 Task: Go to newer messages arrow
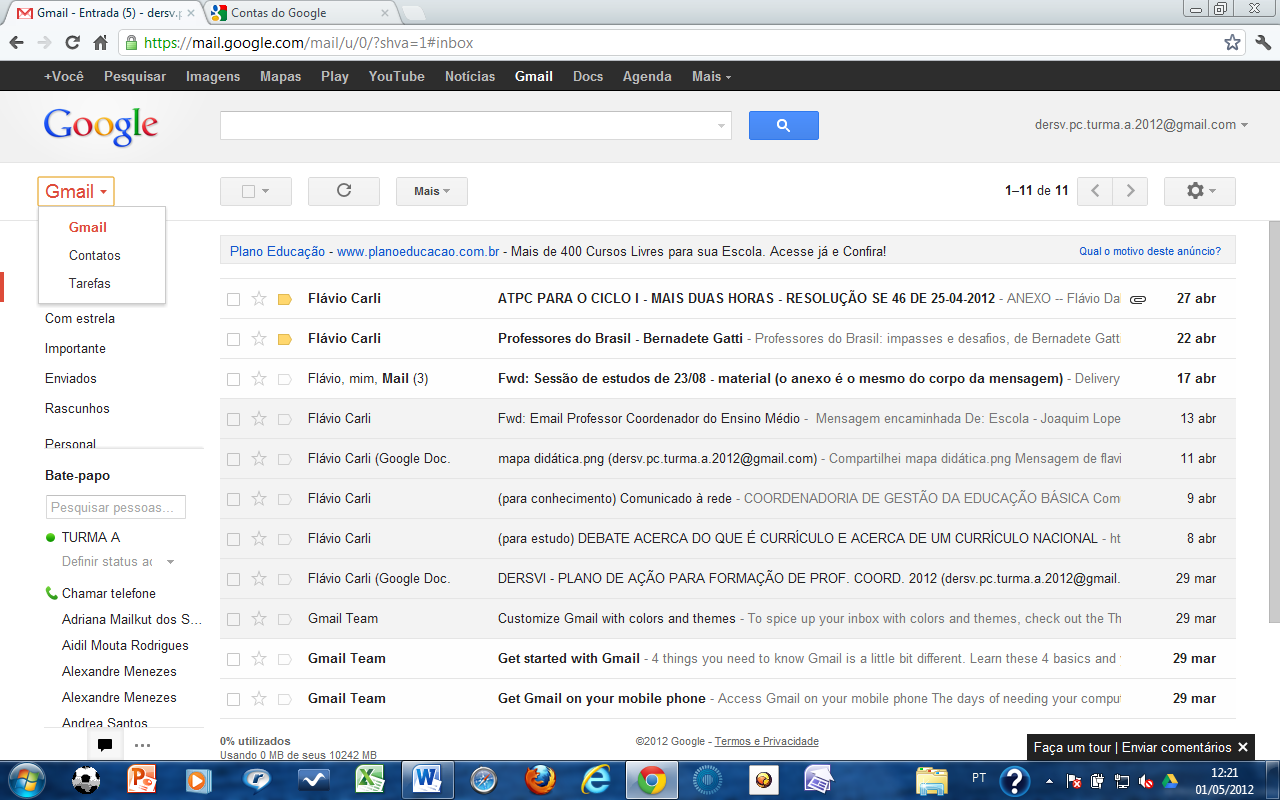[x=1095, y=191]
